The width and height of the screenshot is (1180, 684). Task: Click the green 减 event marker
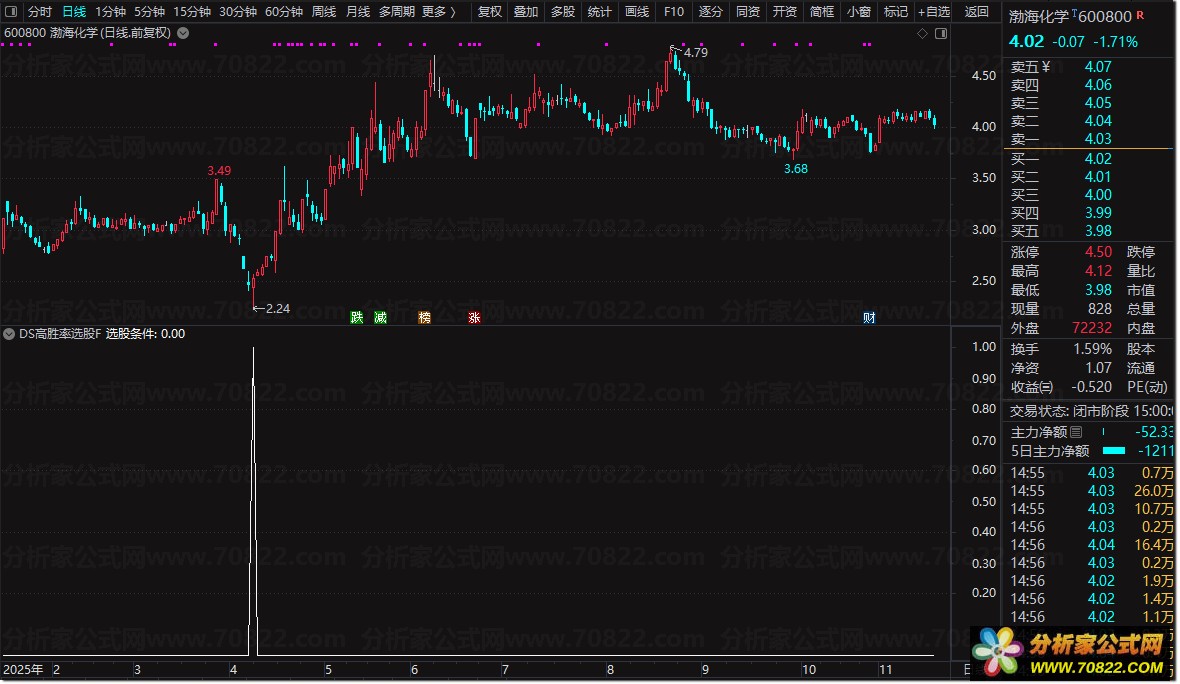pos(381,318)
